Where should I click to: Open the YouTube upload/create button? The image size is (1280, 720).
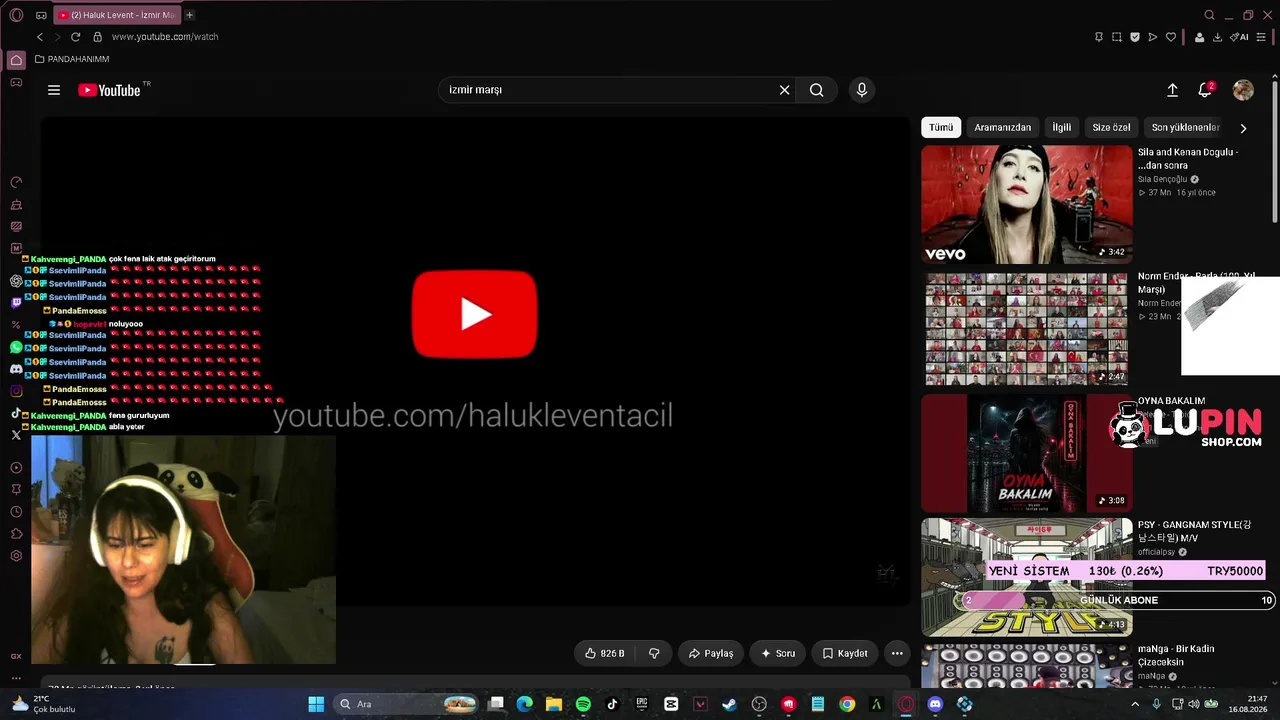click(x=1172, y=90)
